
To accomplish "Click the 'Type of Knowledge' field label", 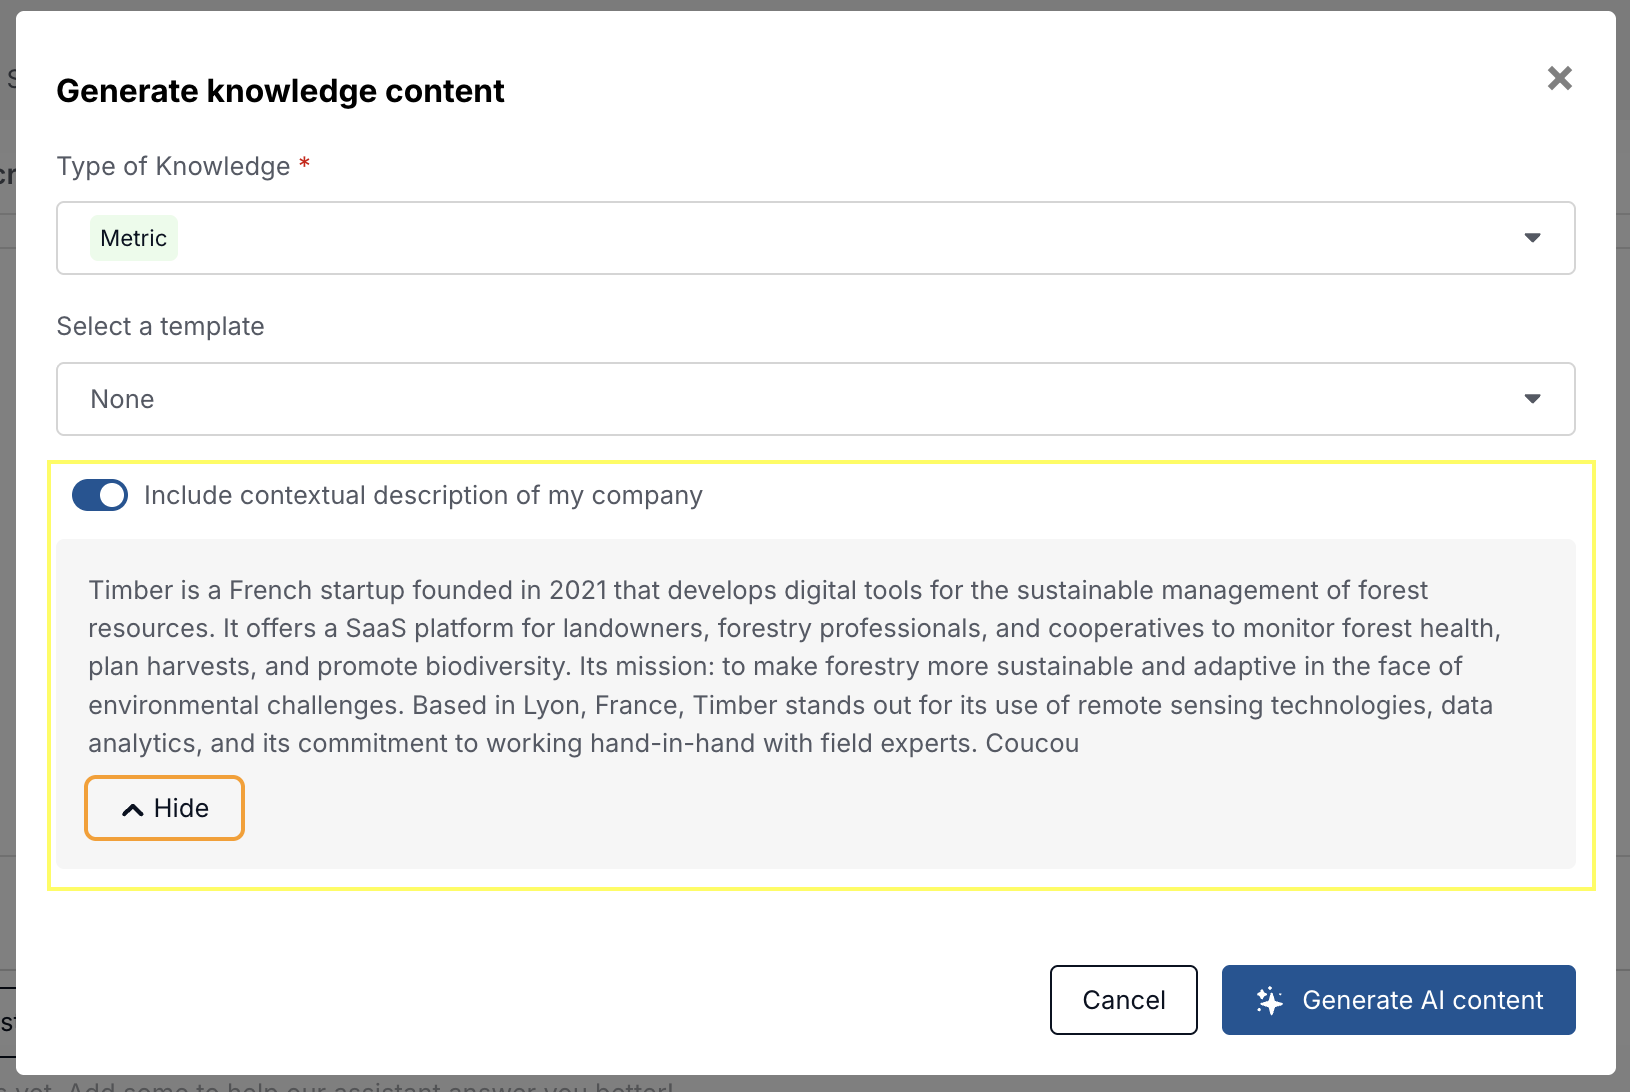I will [x=173, y=166].
